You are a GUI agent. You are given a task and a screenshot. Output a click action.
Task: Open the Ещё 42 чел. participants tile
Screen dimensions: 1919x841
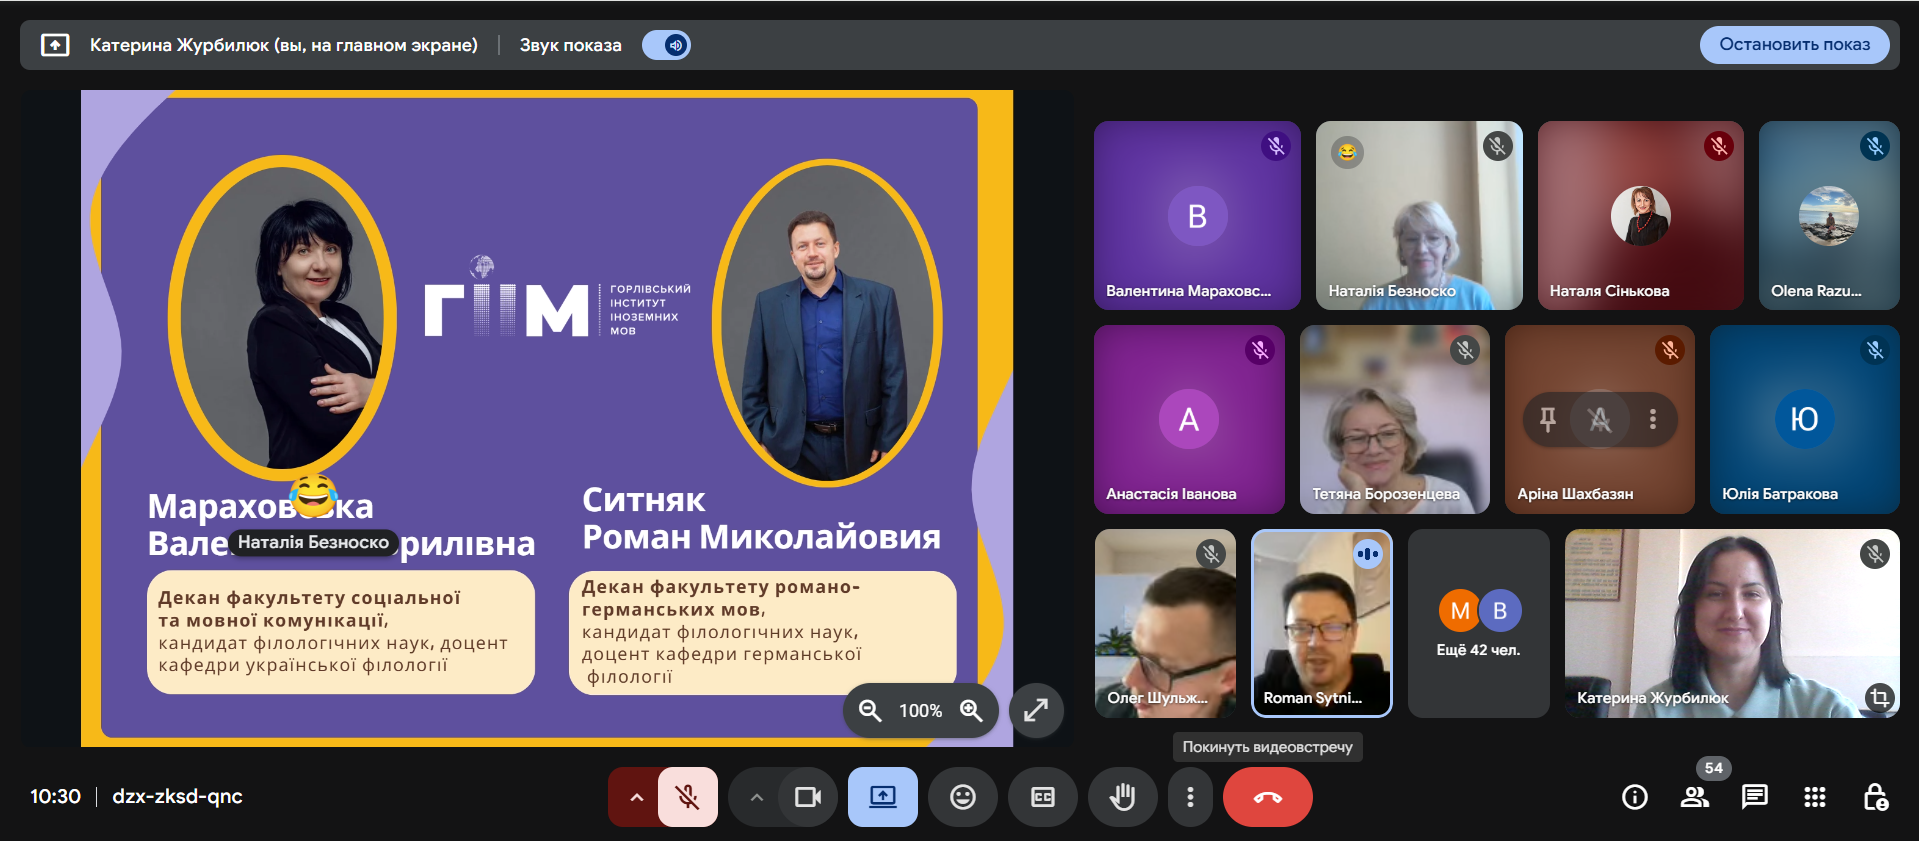(x=1478, y=623)
